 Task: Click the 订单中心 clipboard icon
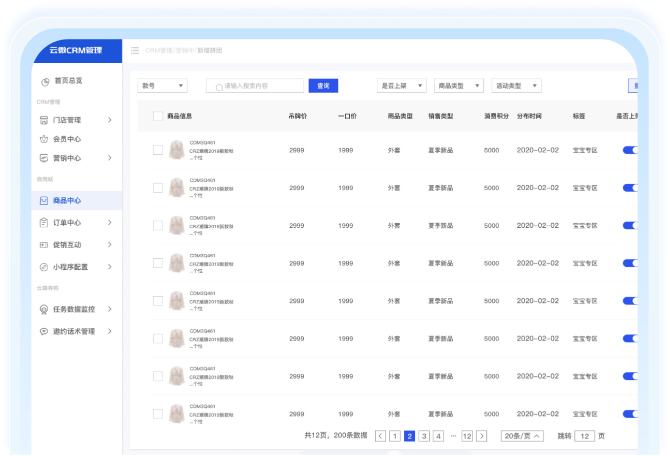click(x=44, y=222)
